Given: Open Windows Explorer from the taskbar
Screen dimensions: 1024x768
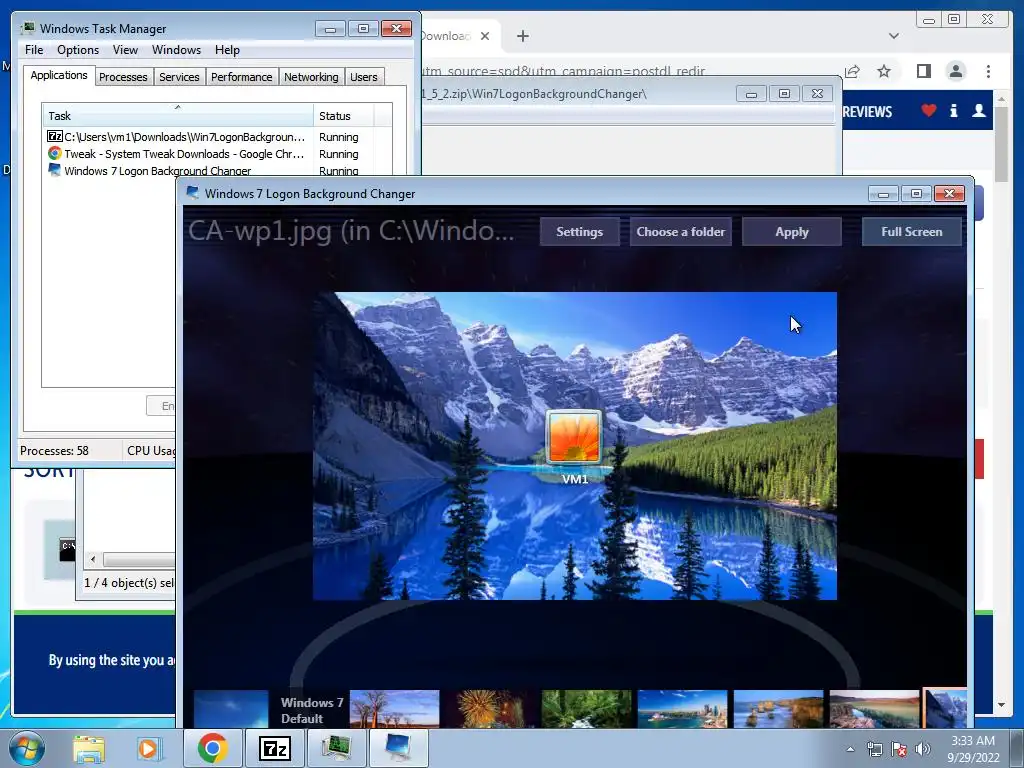Looking at the screenshot, I should tap(89, 748).
